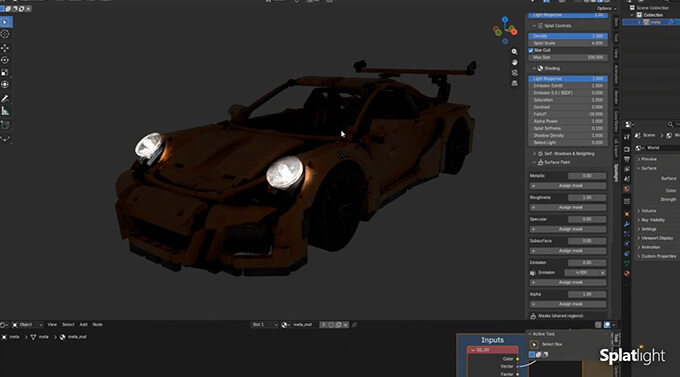Open the World properties tab icon

tap(627, 188)
